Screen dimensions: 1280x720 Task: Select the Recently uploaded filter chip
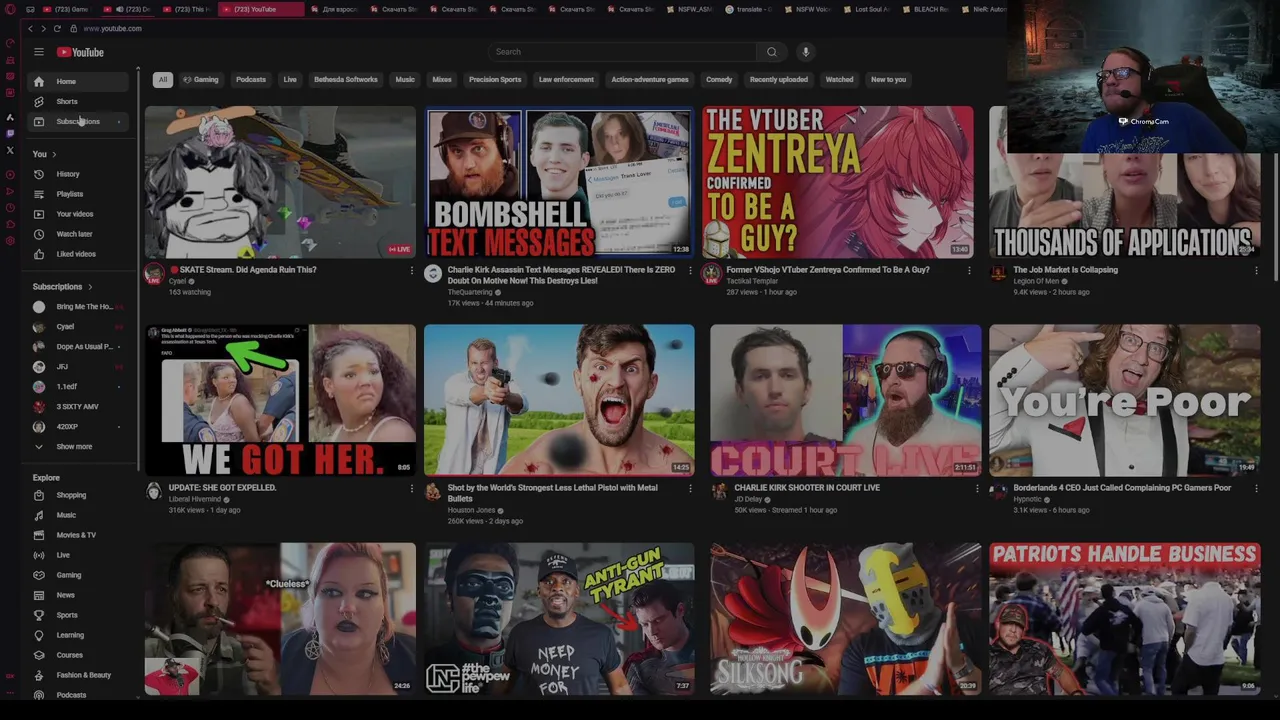[x=779, y=80]
